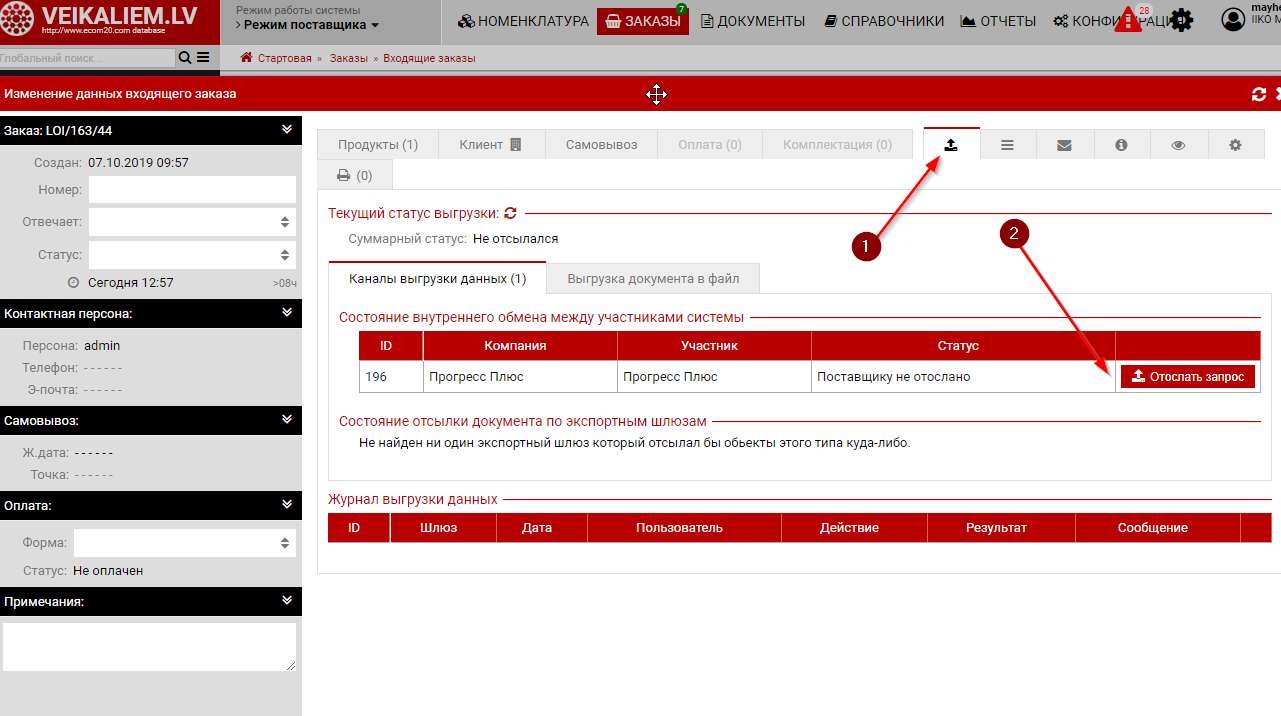Open the Продукты (1) tab

(377, 145)
